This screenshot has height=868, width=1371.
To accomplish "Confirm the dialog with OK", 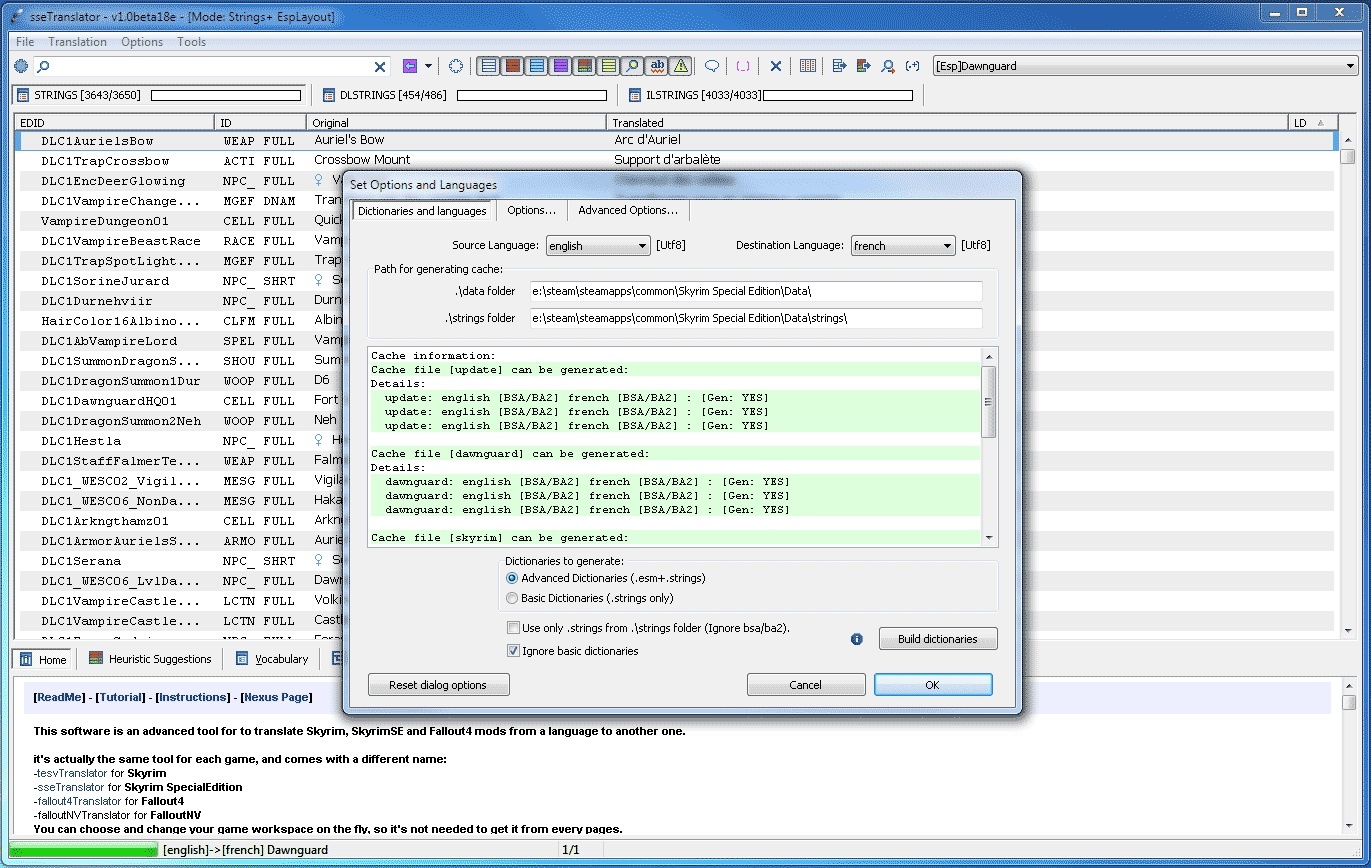I will [933, 685].
